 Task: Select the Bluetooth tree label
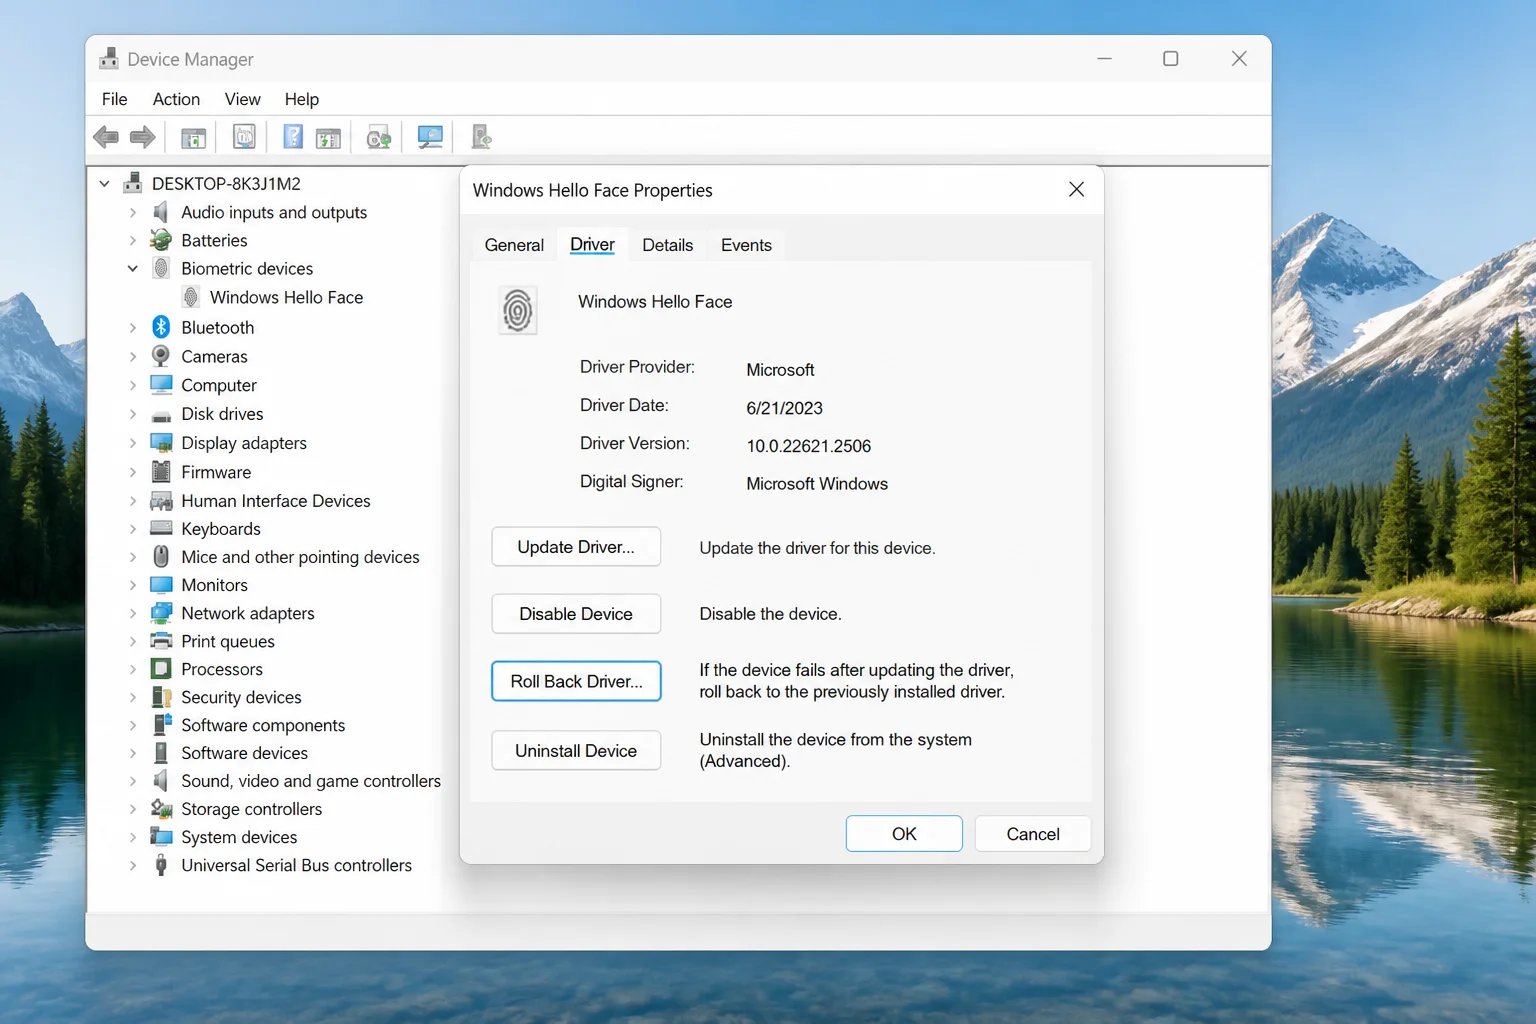(x=218, y=327)
